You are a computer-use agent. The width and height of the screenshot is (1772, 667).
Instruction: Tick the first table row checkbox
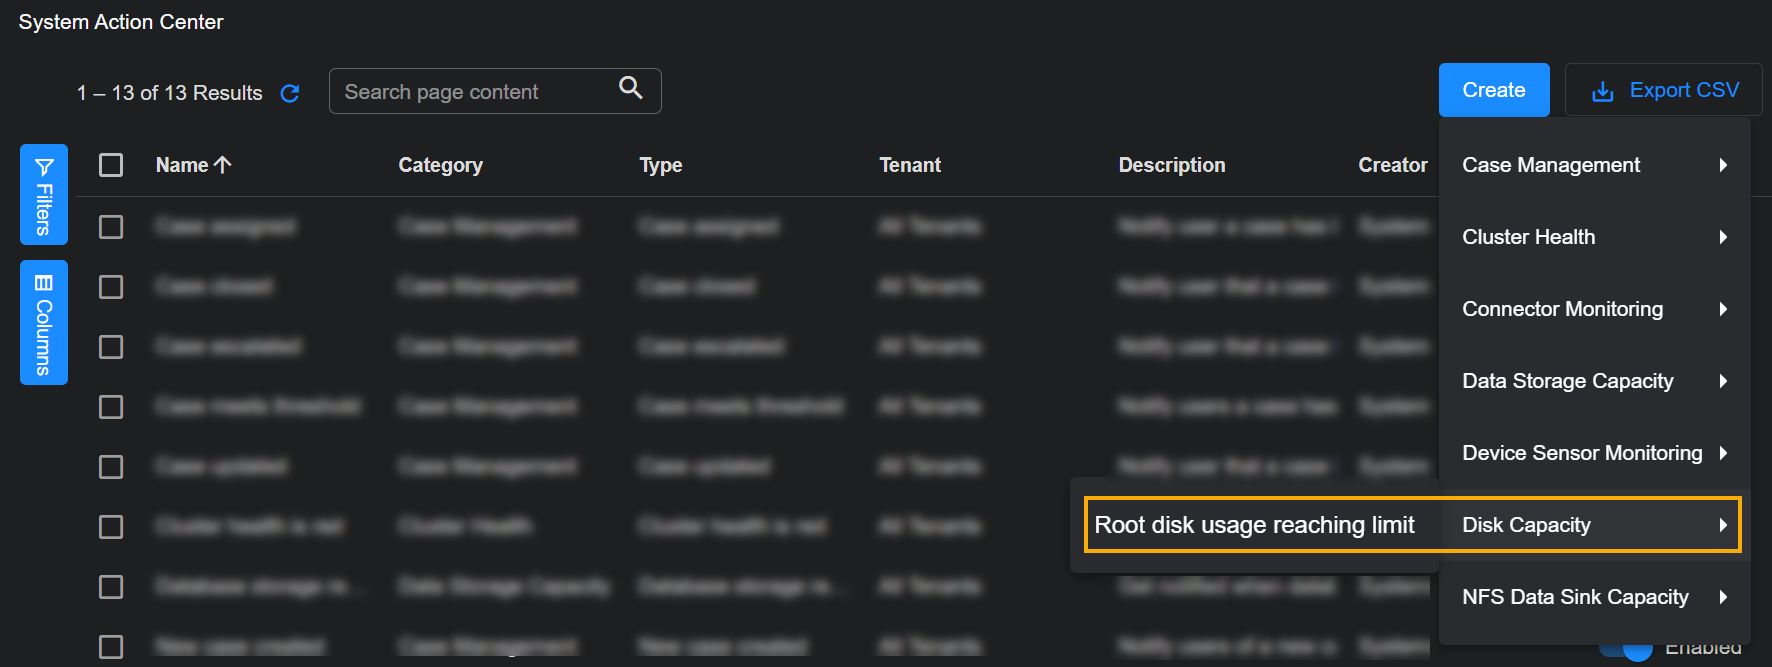click(x=111, y=227)
